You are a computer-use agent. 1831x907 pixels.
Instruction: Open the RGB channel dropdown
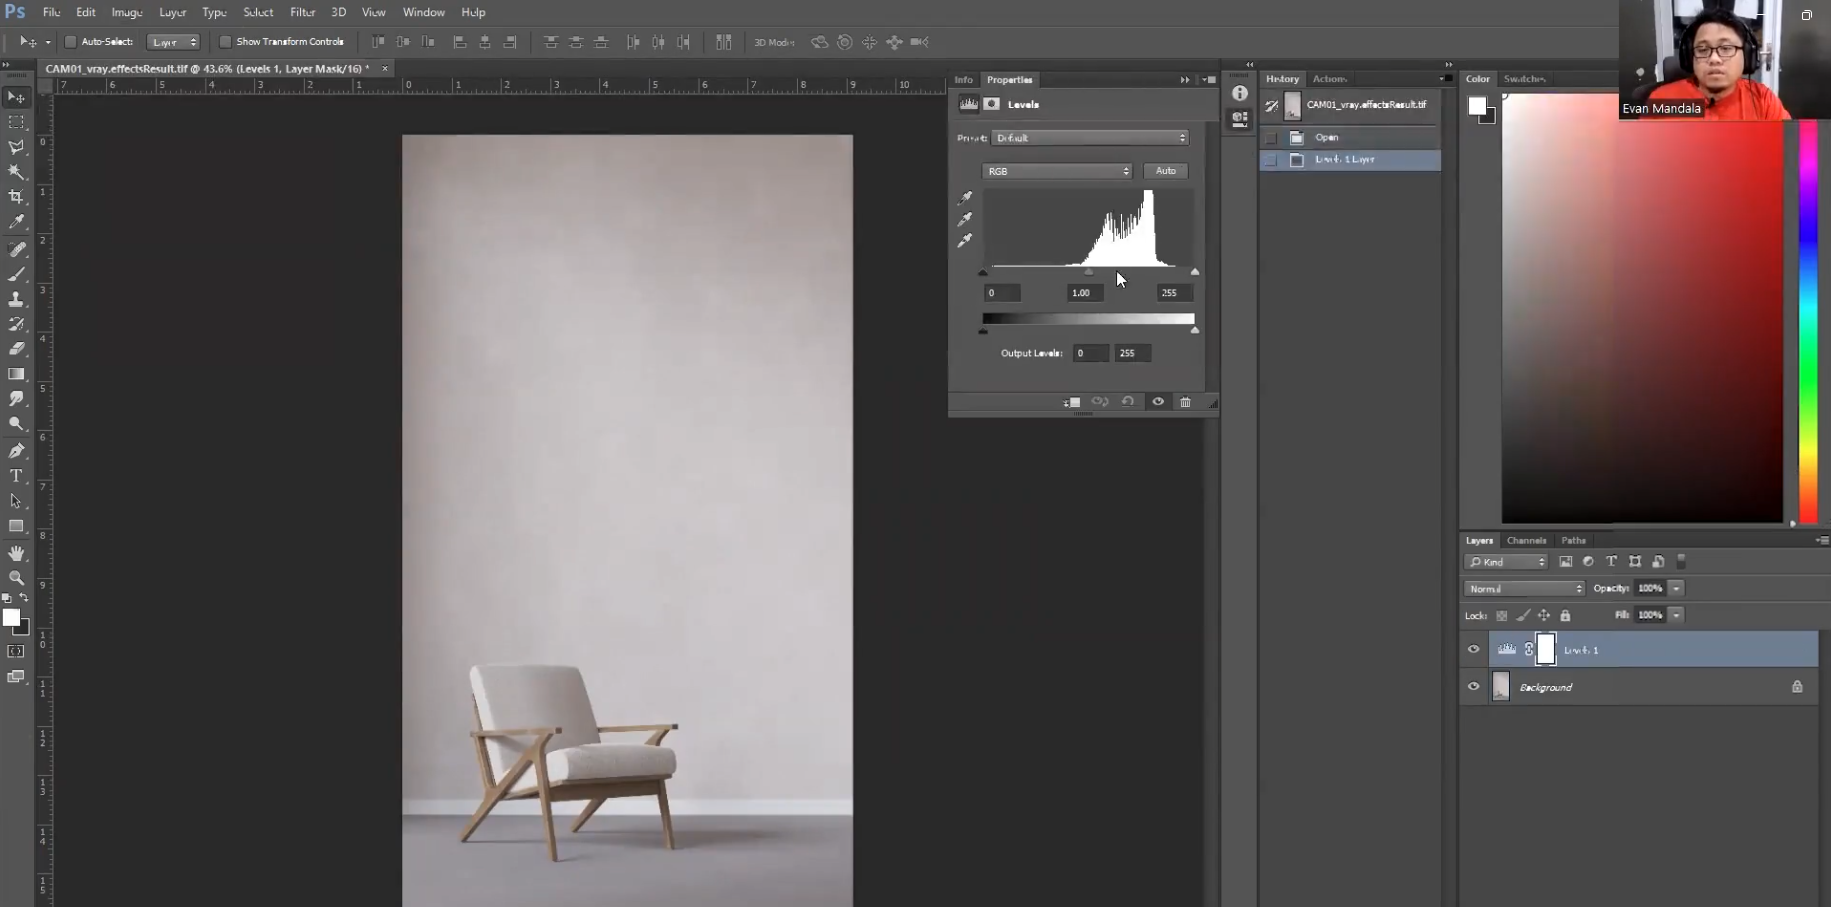click(x=1057, y=171)
